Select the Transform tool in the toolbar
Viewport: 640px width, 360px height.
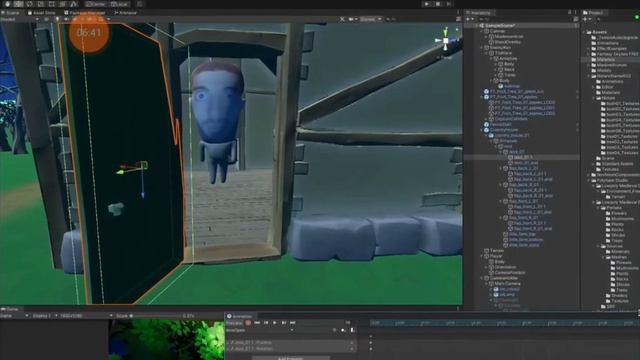click(62, 4)
